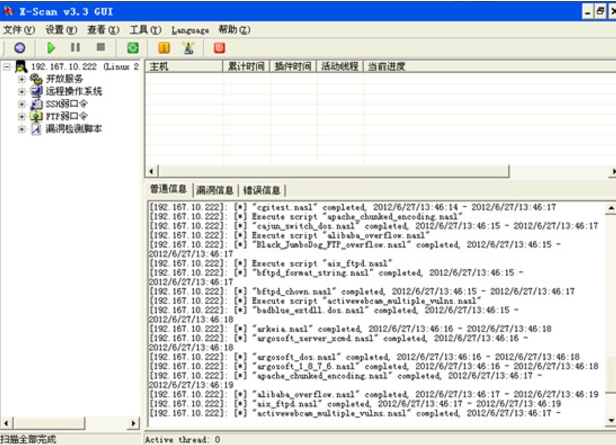Viewport: 616px width, 445px height.
Task: Click the 扫描全部完成 status text
Action: click(28, 439)
